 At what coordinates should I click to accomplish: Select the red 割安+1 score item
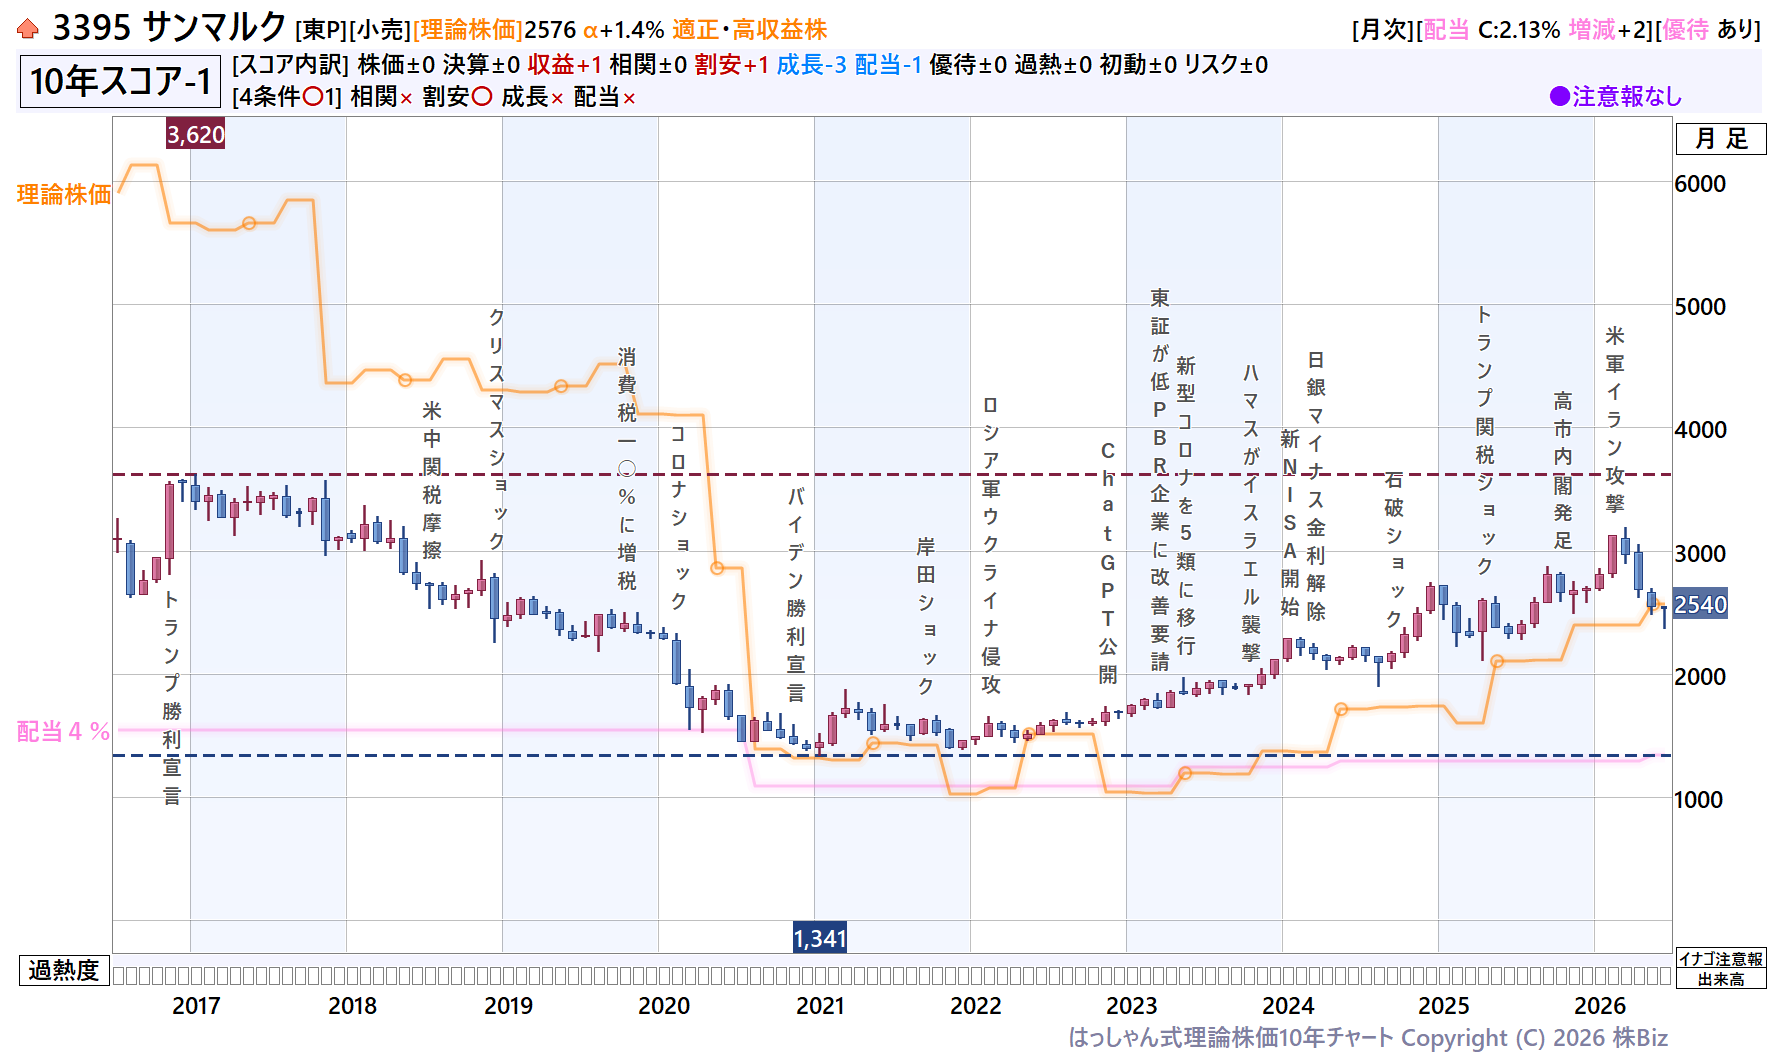[732, 65]
